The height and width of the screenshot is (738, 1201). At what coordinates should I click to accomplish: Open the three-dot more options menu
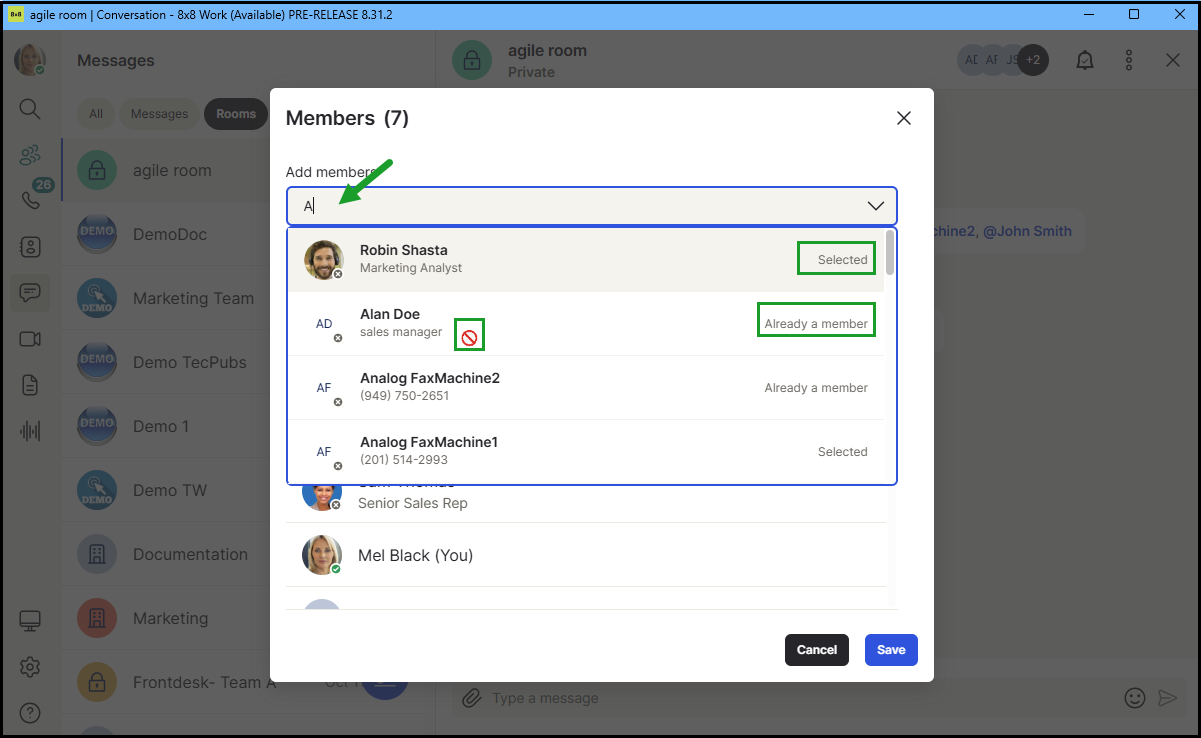(1129, 61)
